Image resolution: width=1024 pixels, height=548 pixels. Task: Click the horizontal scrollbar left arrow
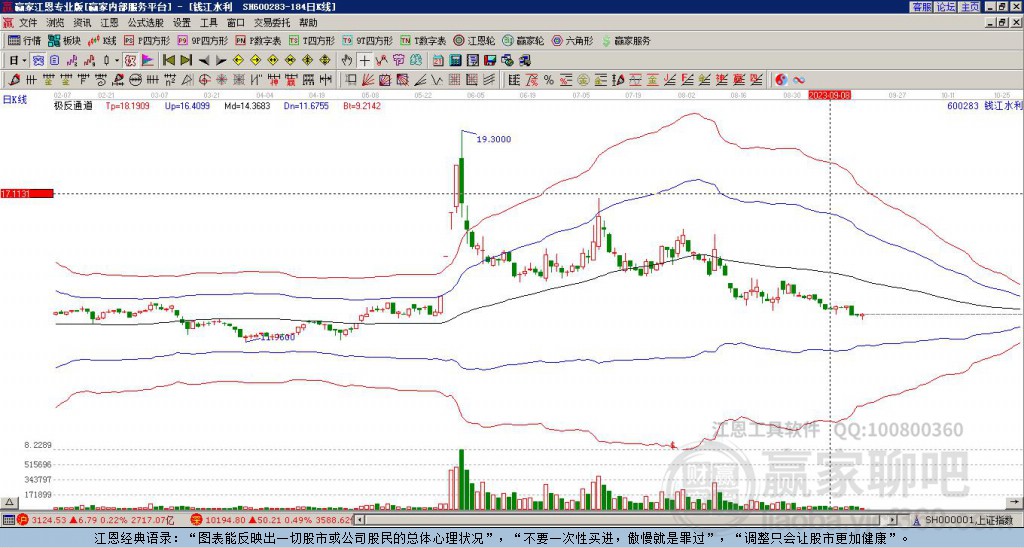(360, 520)
